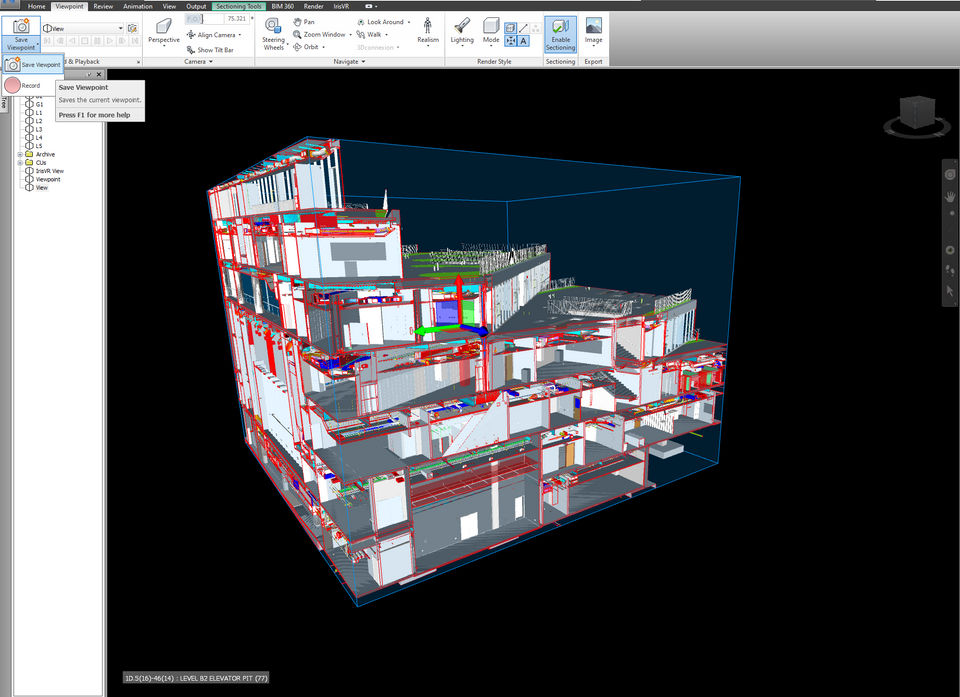Expand the Save Viewpoint dropdown arrow

37,44
